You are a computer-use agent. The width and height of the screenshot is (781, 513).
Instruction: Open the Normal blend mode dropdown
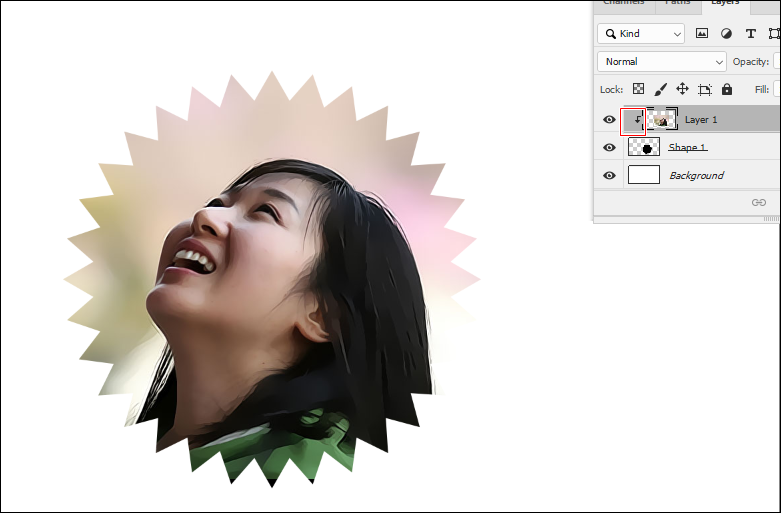click(x=661, y=62)
